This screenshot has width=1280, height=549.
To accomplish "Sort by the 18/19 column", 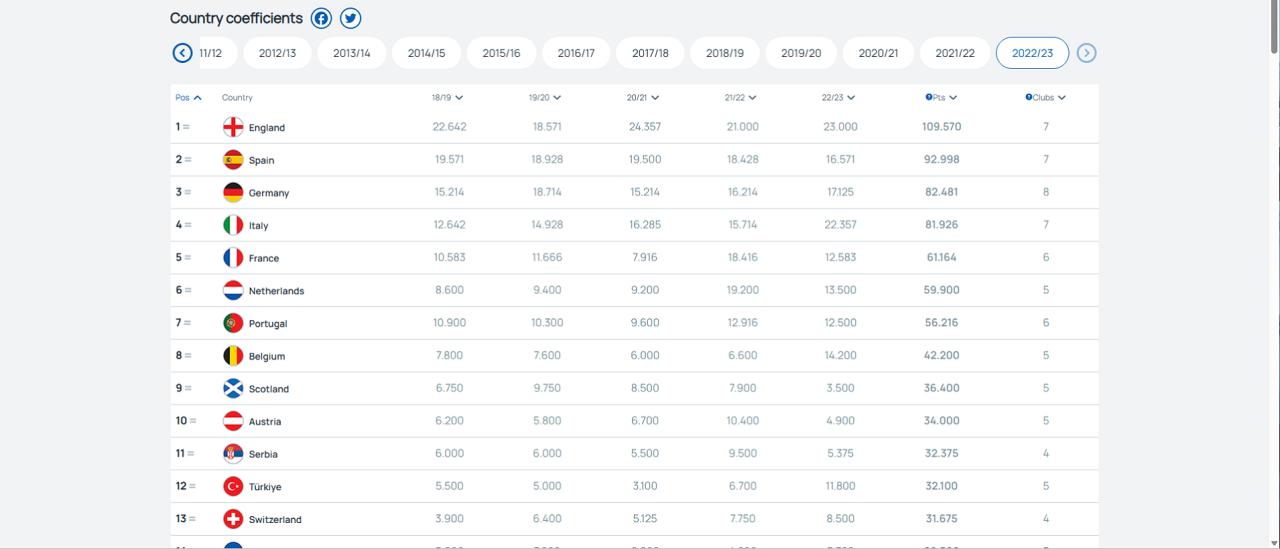I will point(447,98).
